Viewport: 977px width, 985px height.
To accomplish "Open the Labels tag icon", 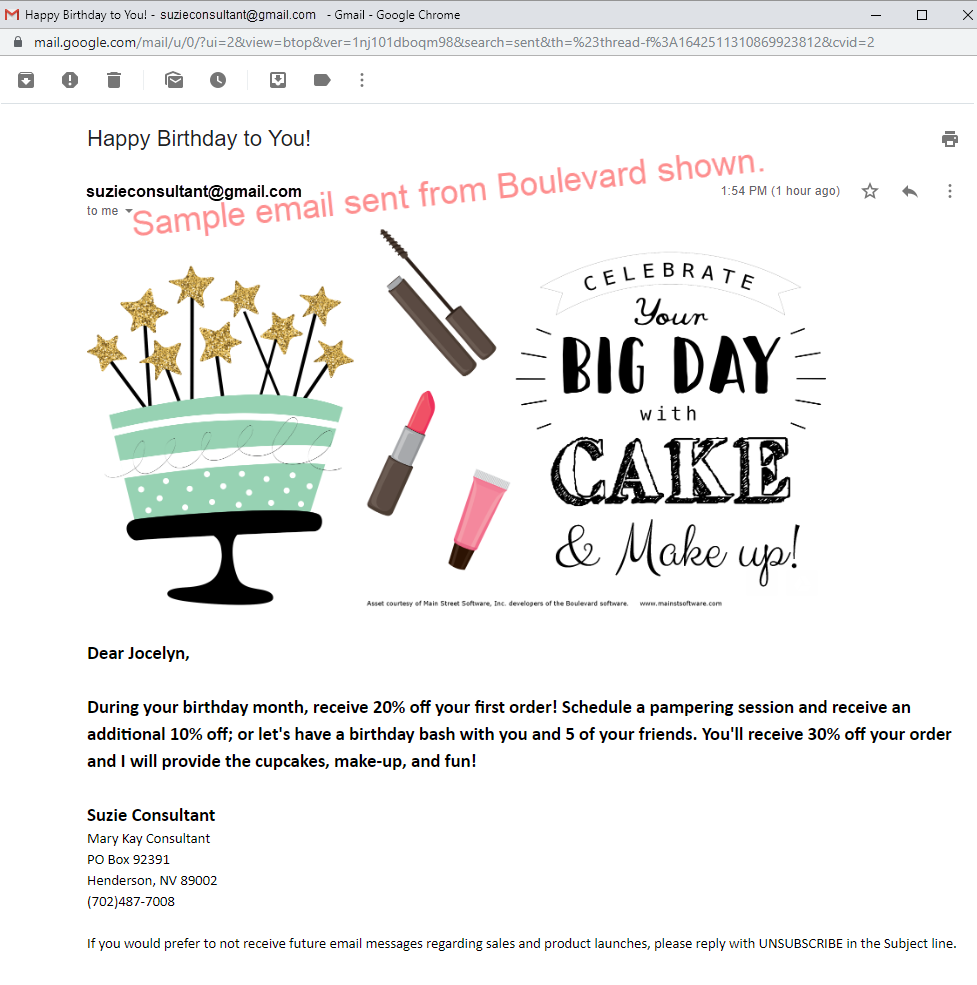I will tap(322, 80).
